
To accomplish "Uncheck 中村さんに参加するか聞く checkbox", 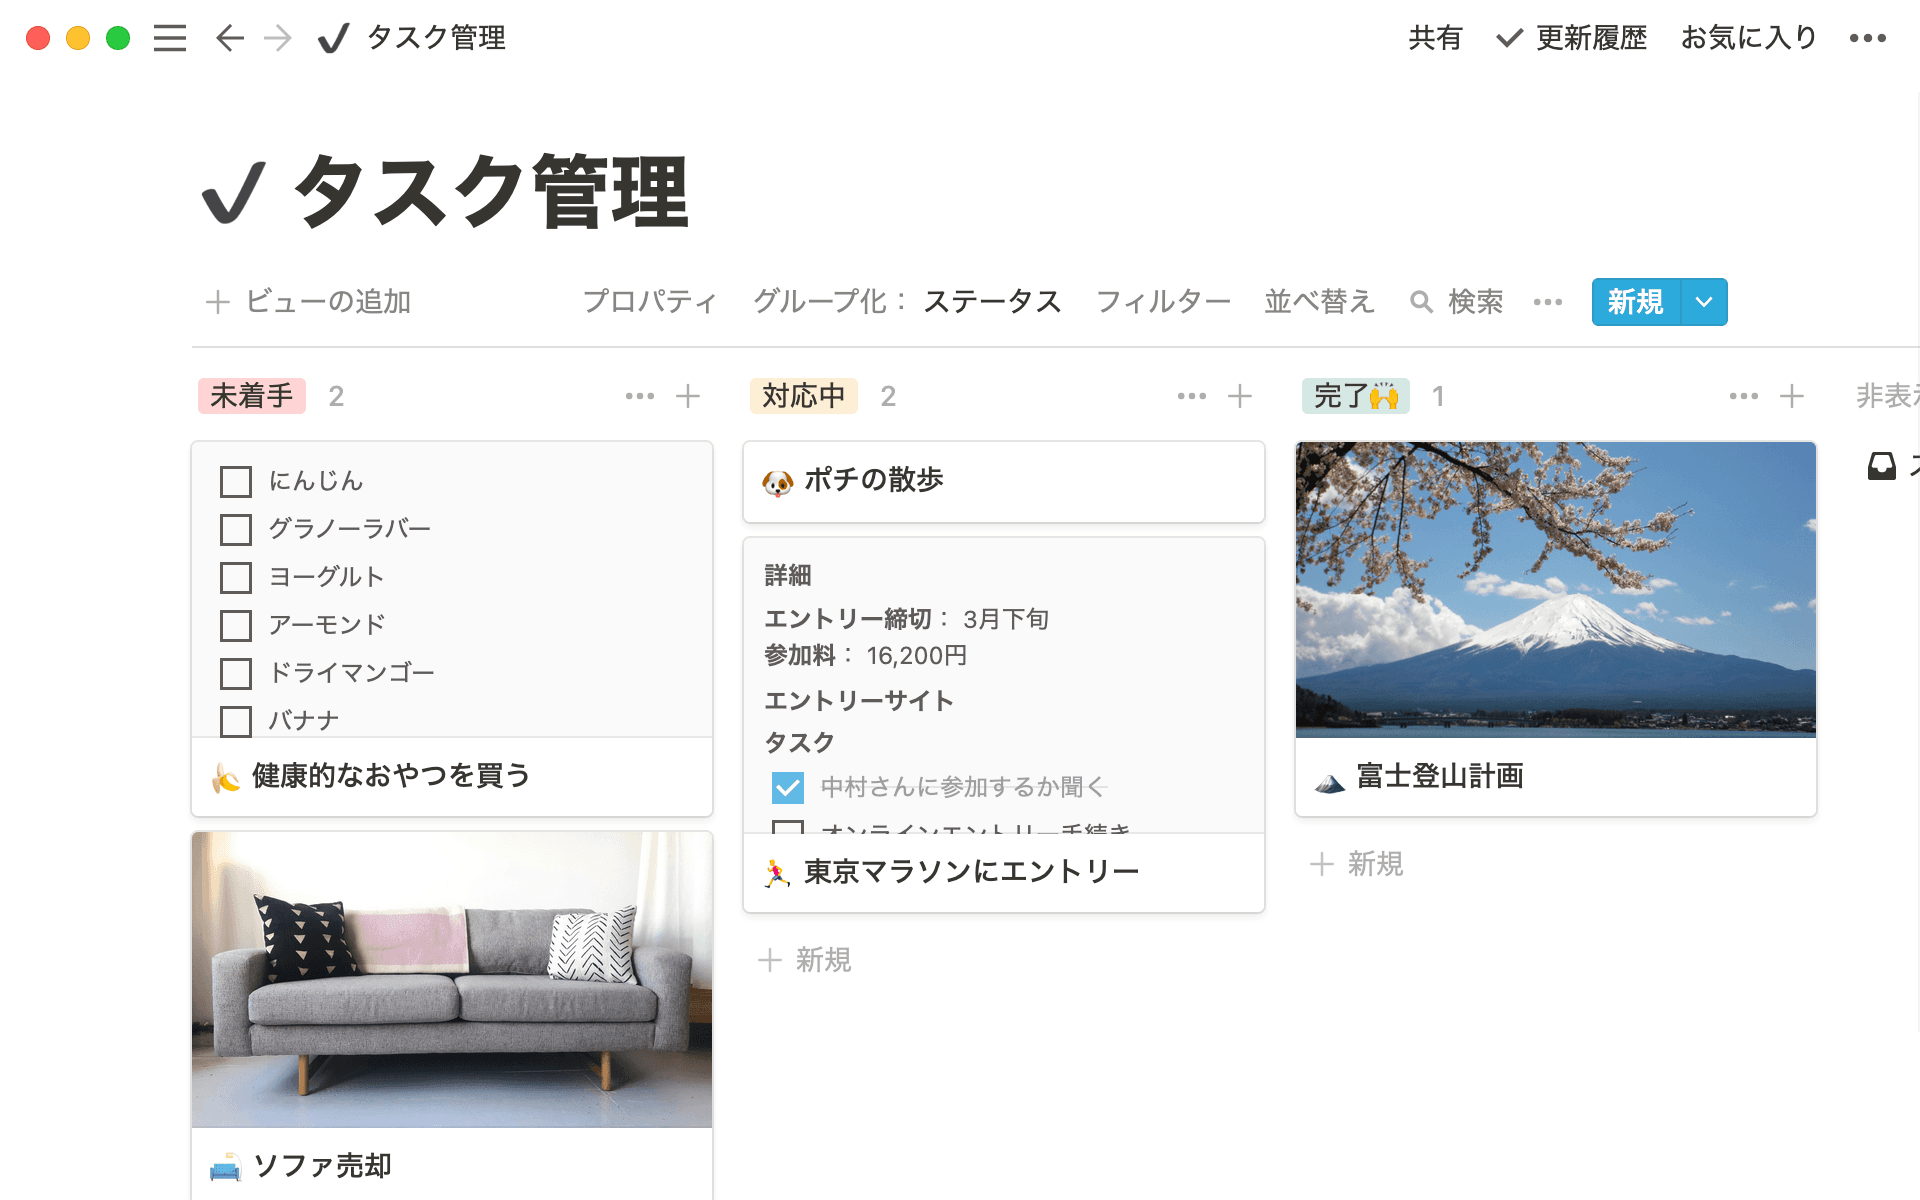I will [788, 787].
